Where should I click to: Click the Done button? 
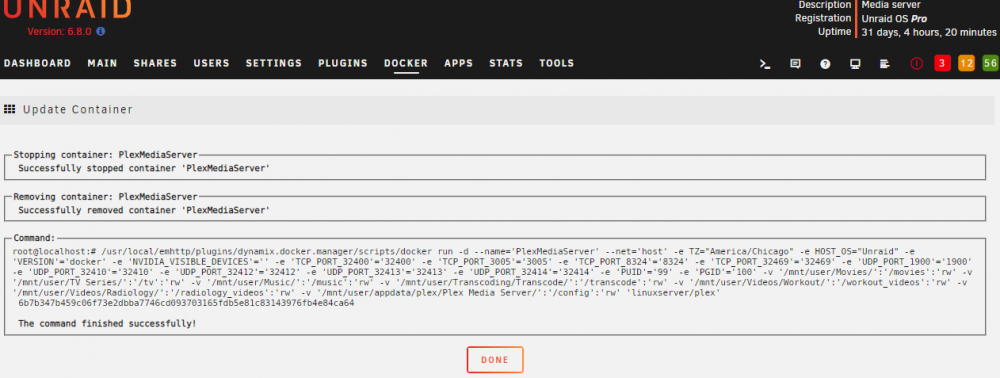click(x=495, y=360)
